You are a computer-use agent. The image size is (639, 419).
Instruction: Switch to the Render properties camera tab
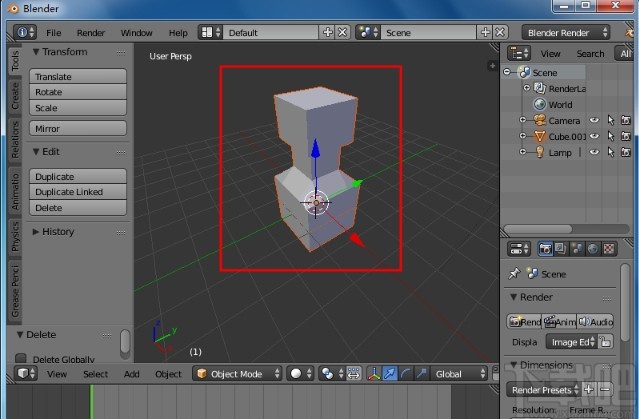pyautogui.click(x=546, y=249)
